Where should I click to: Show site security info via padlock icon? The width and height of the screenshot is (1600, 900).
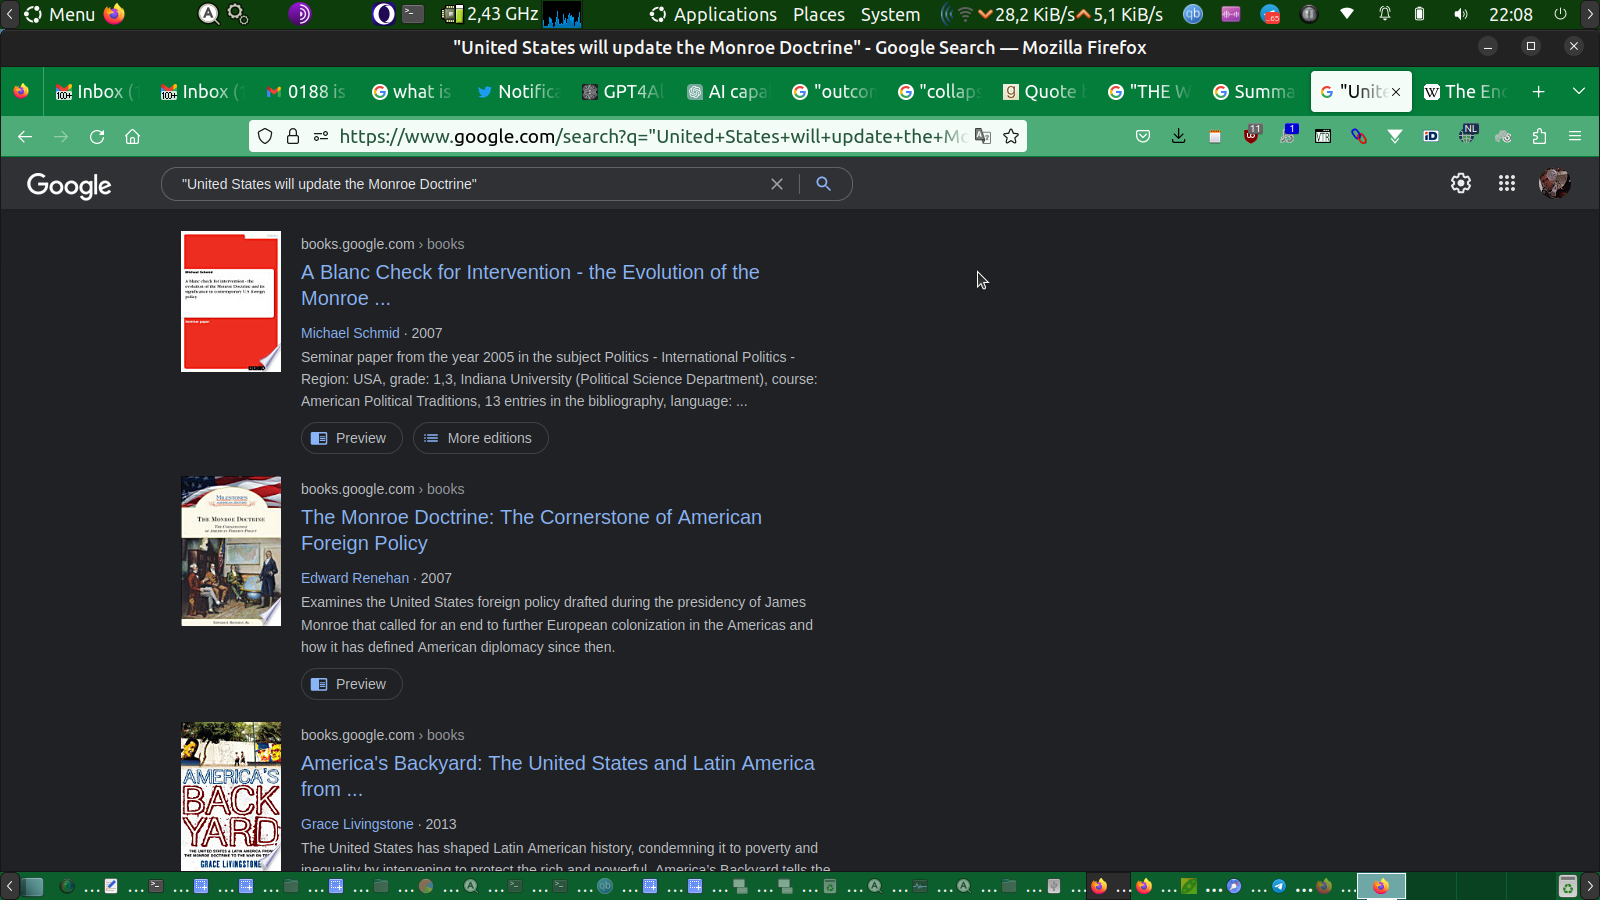tap(293, 136)
